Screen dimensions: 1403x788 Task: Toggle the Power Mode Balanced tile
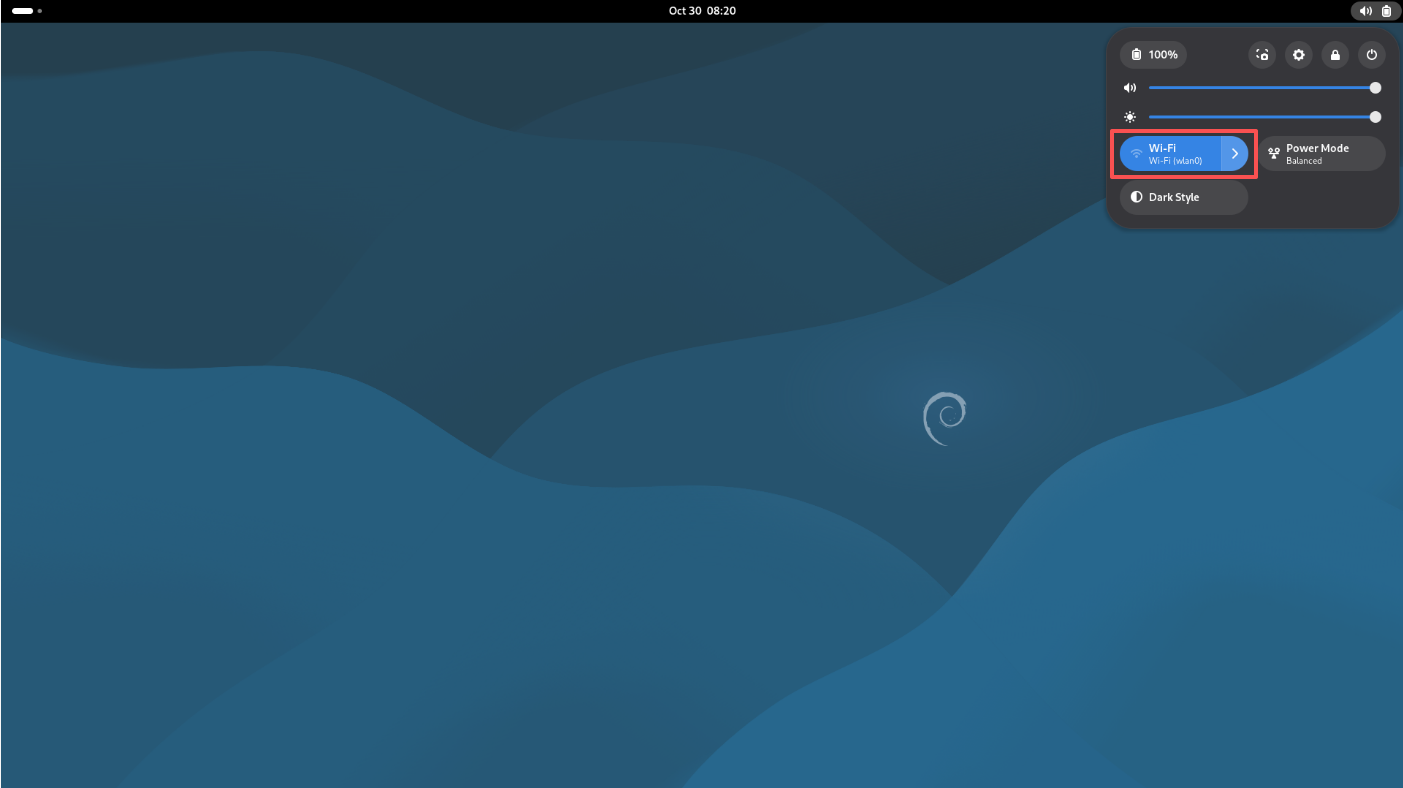tap(1320, 154)
